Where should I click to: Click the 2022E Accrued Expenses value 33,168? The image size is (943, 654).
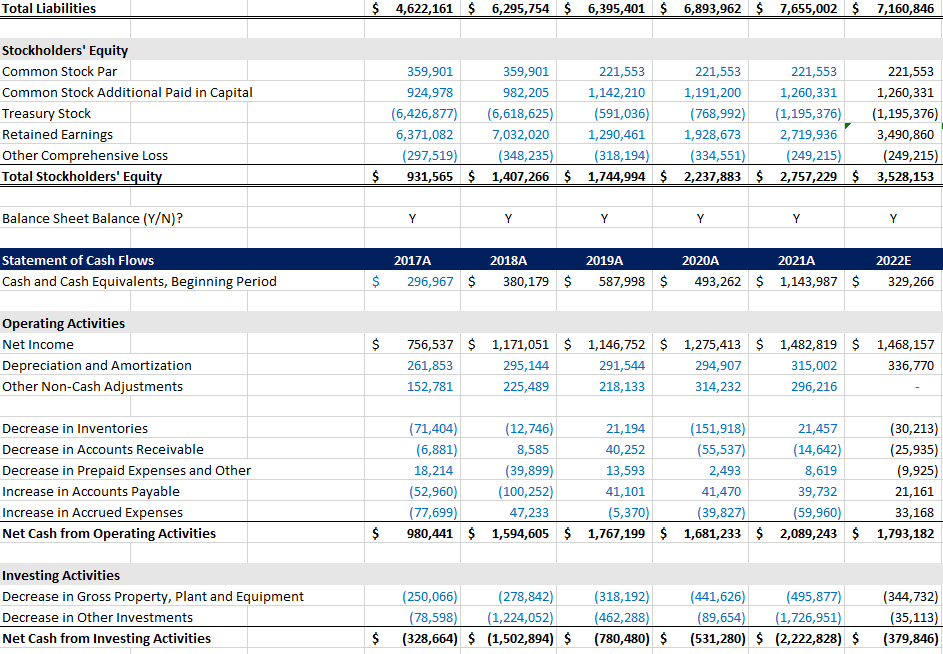(x=914, y=513)
